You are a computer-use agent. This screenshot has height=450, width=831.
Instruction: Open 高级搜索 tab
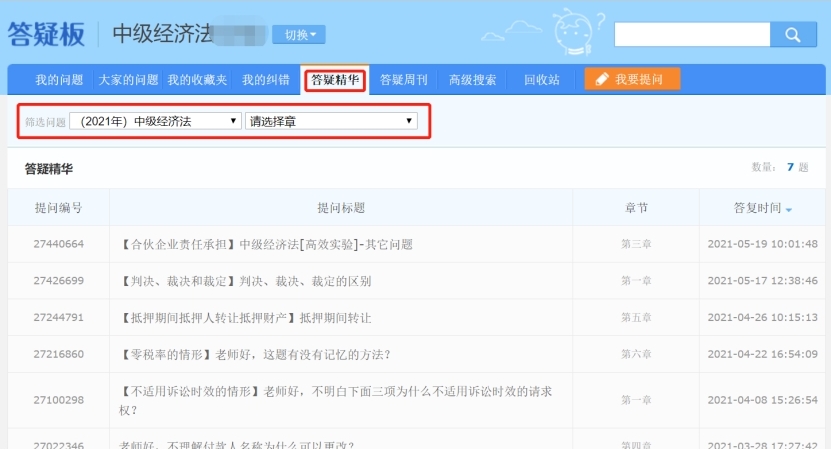pyautogui.click(x=472, y=80)
